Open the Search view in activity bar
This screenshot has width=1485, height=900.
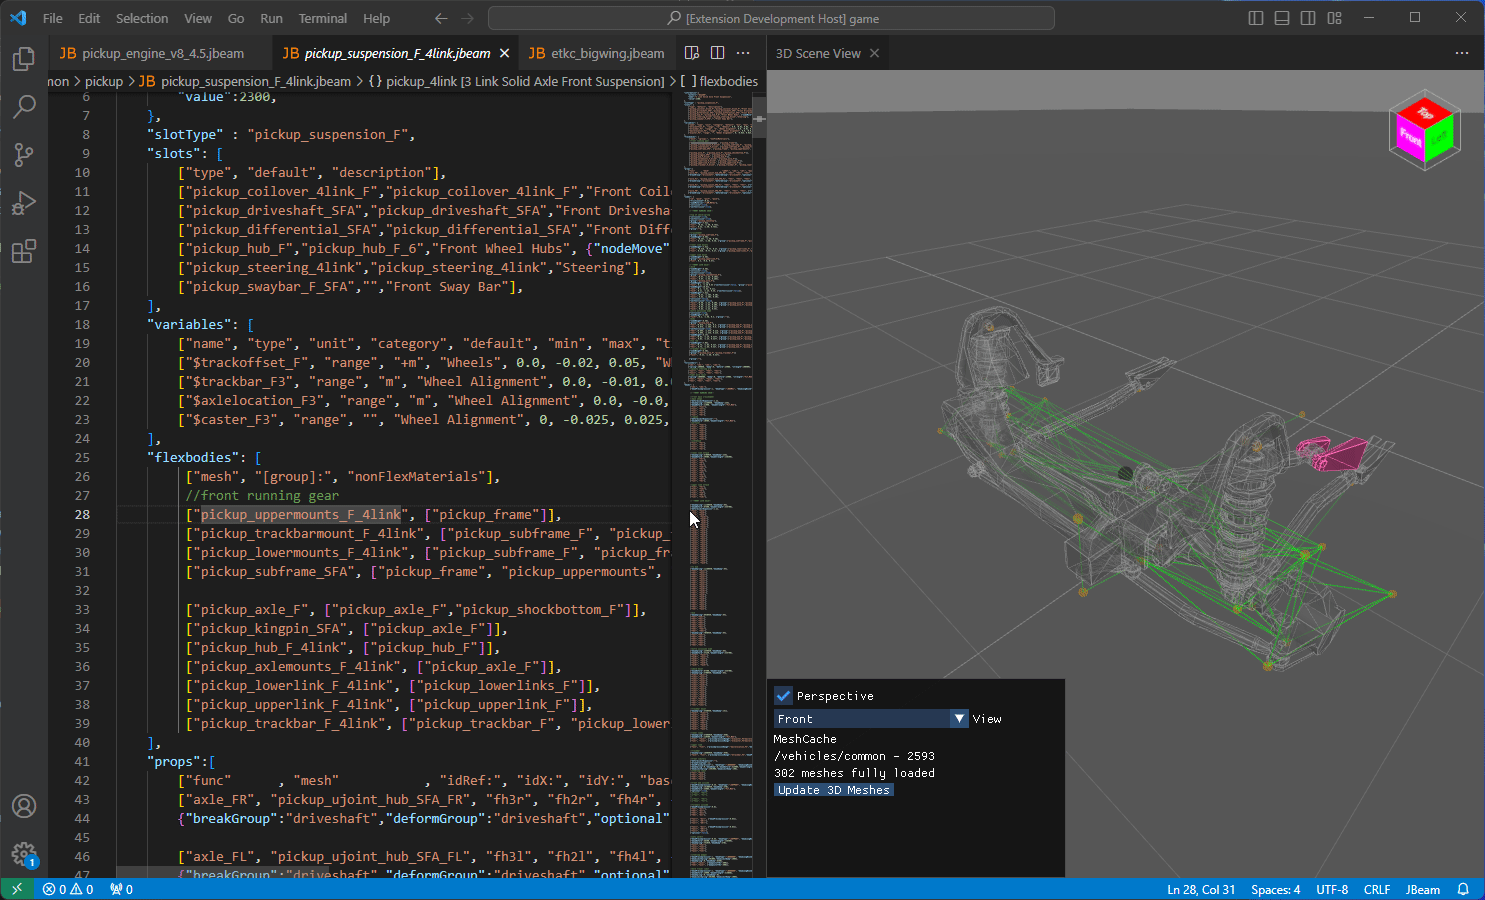tap(24, 106)
